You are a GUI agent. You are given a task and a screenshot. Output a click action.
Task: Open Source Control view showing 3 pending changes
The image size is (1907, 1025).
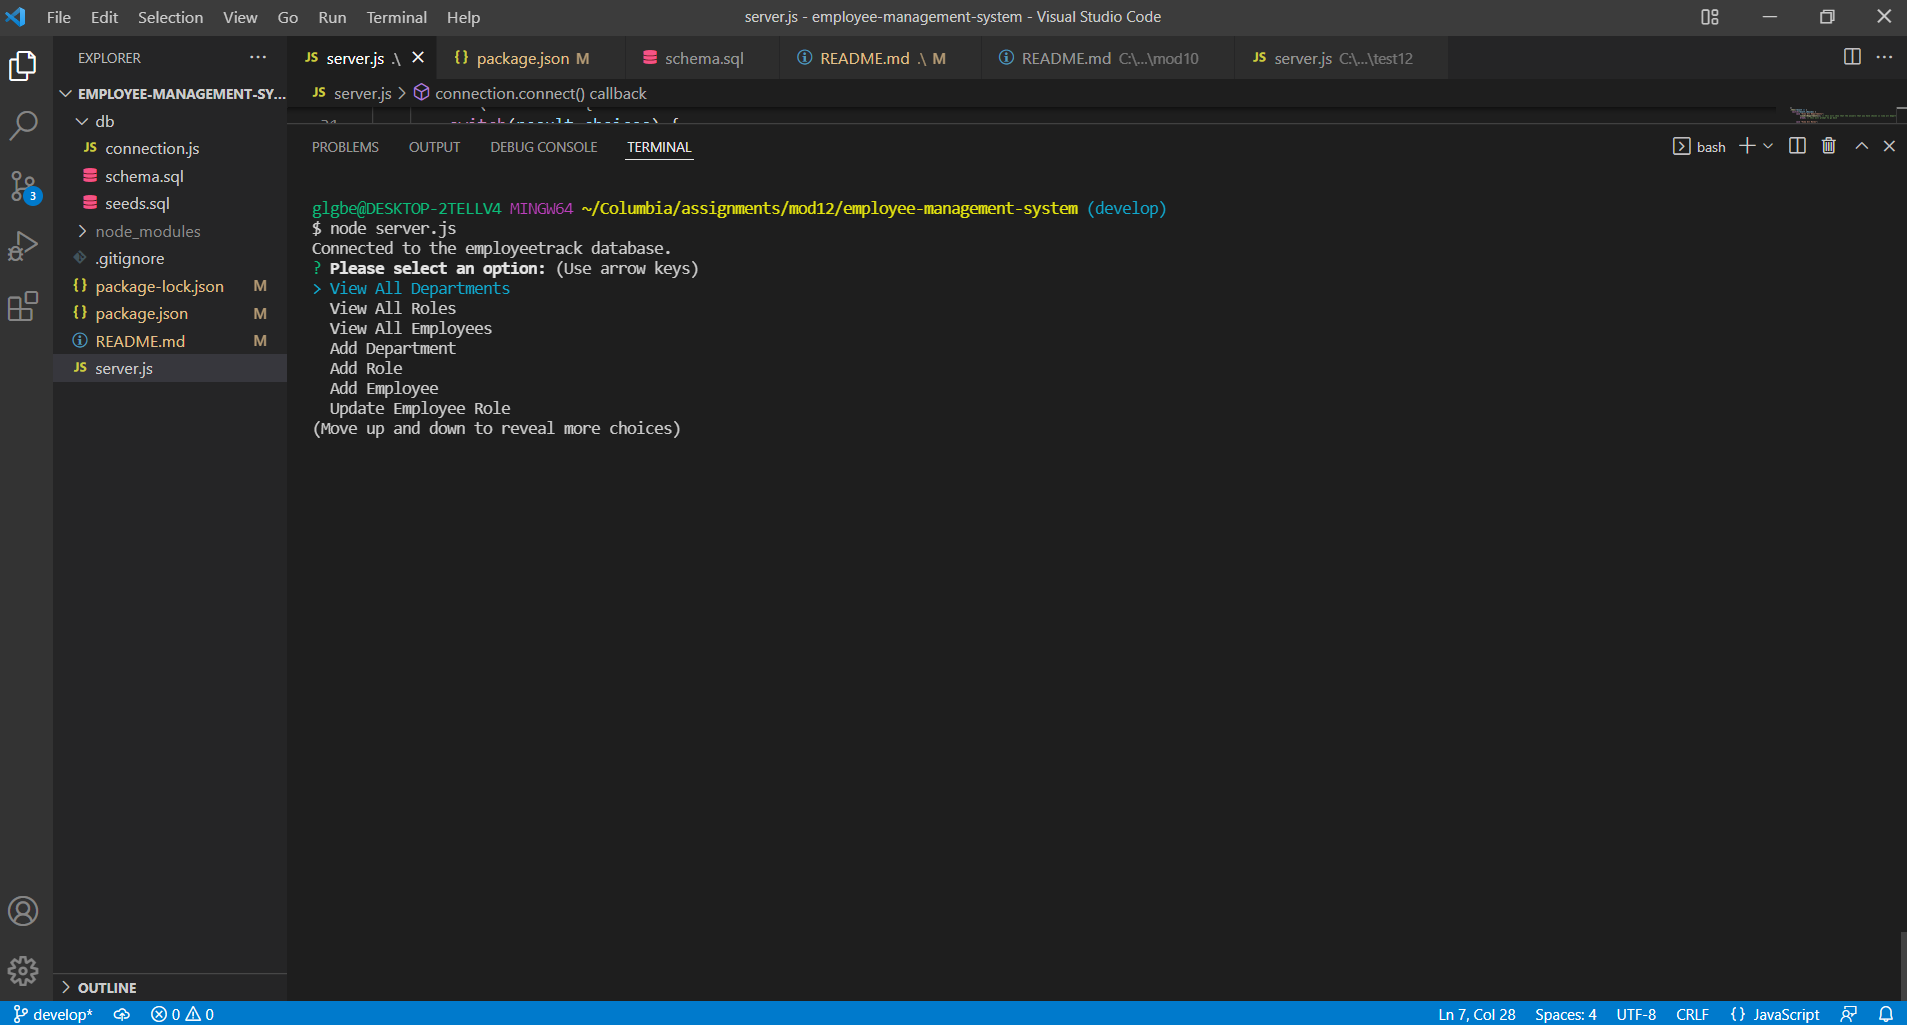point(23,186)
